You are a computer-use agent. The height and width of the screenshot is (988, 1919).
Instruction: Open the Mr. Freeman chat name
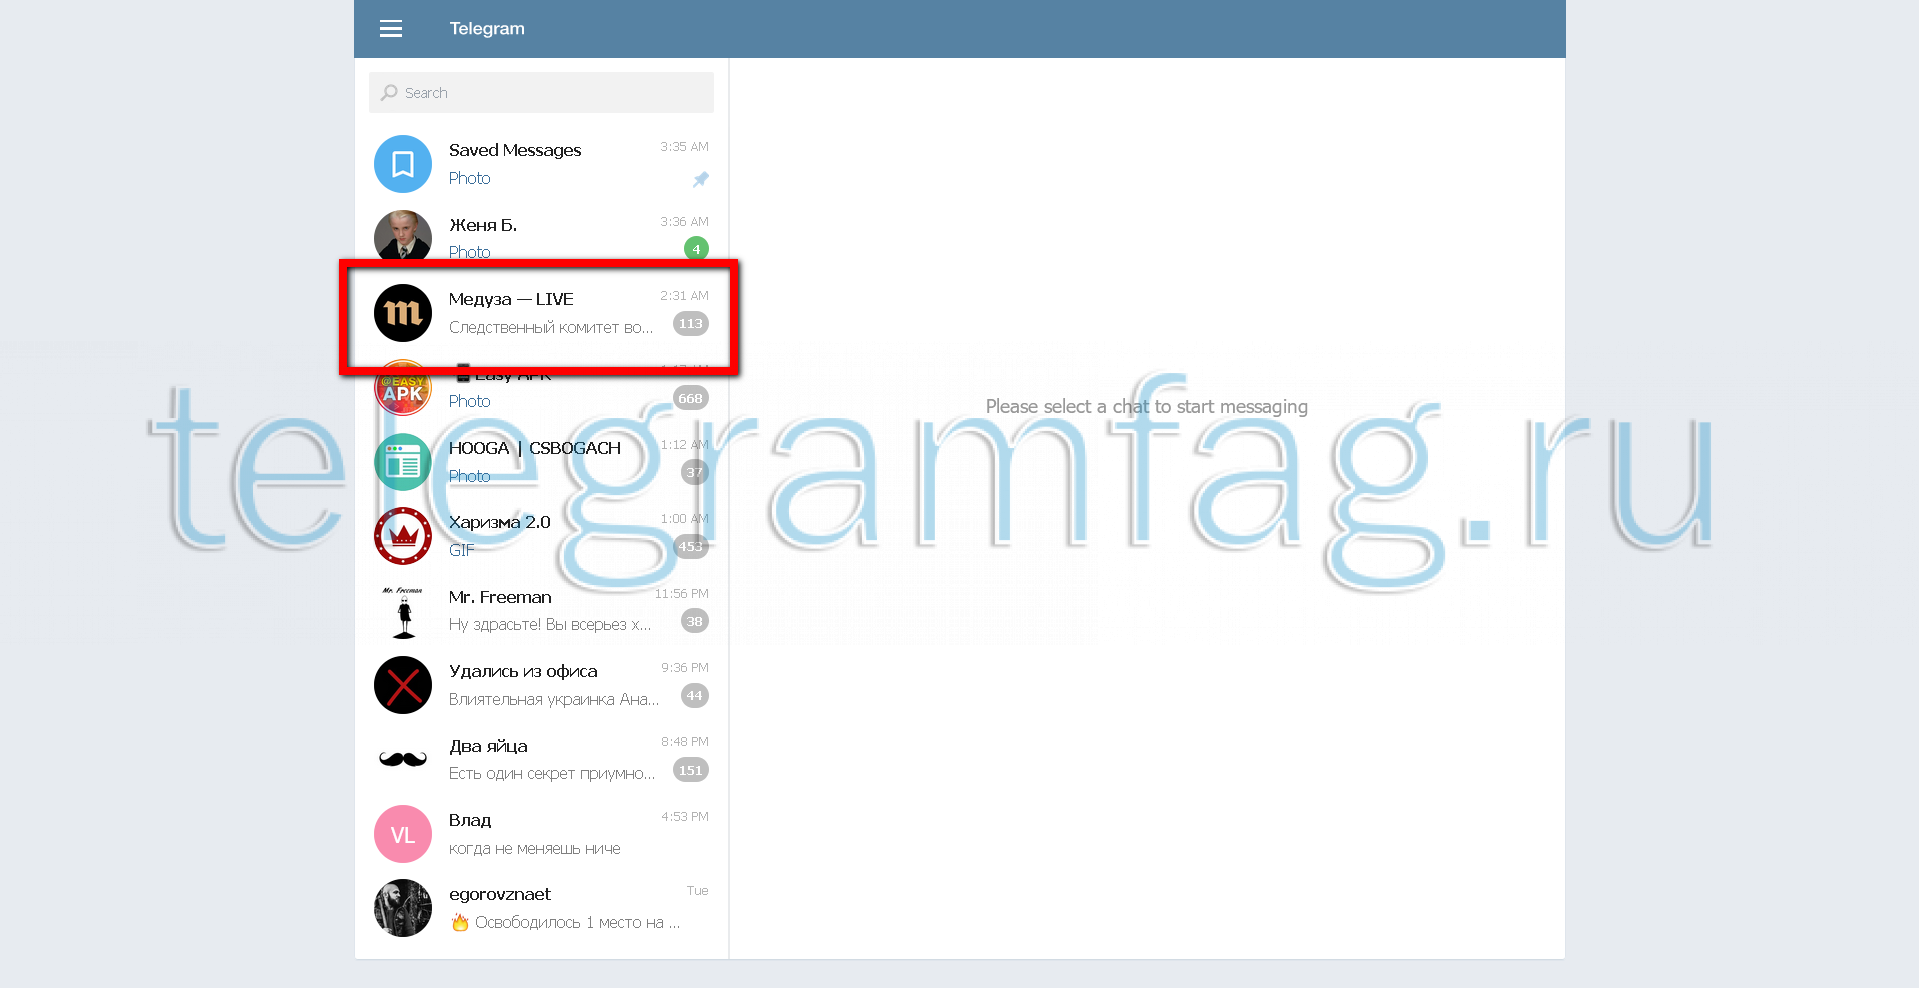coord(500,597)
